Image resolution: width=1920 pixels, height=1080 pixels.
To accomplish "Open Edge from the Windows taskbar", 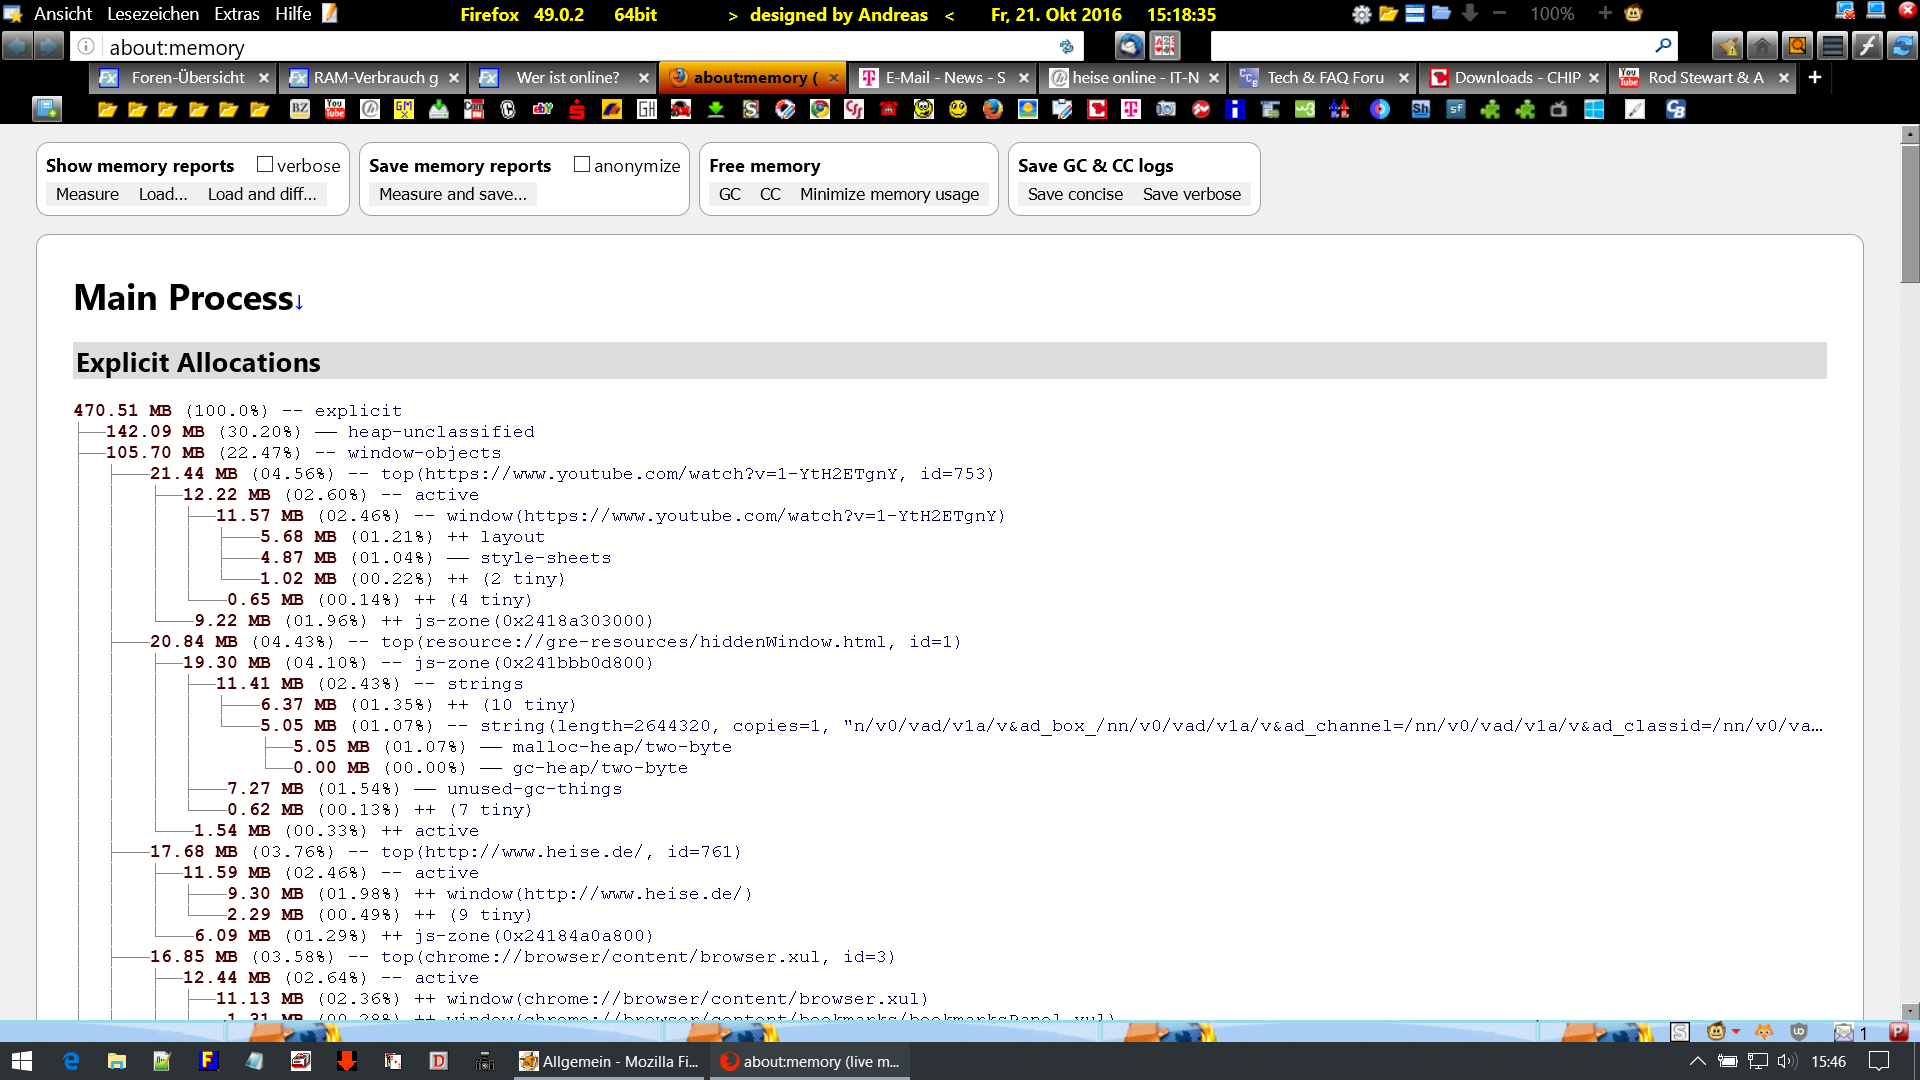I will pyautogui.click(x=71, y=1061).
